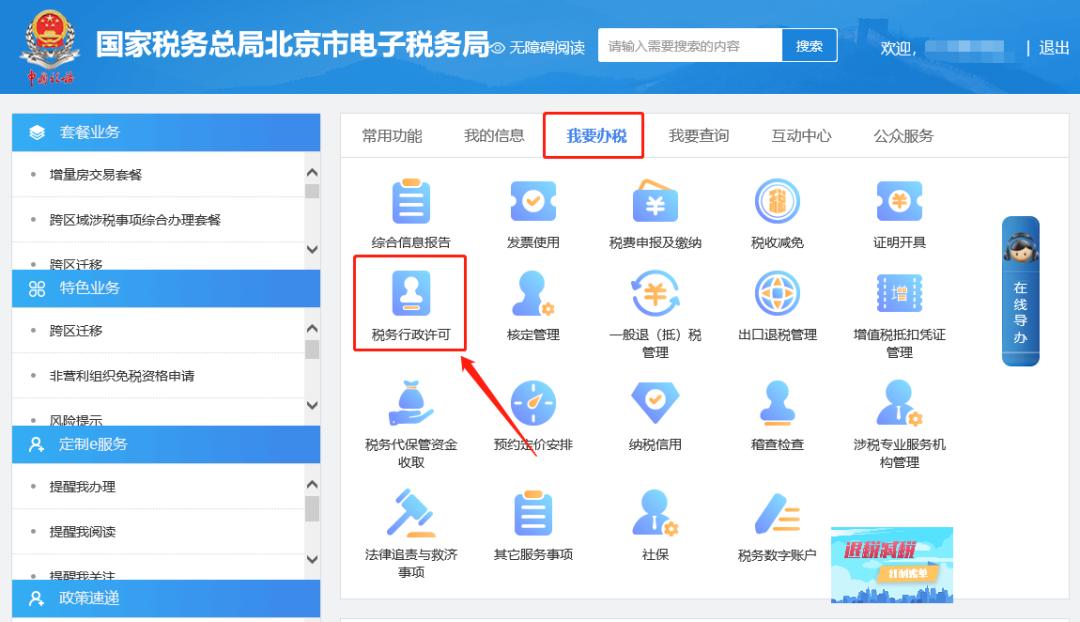Open 跨区域涉税事项综合办理套餐 link
Viewport: 1080px width, 622px height.
[x=135, y=220]
